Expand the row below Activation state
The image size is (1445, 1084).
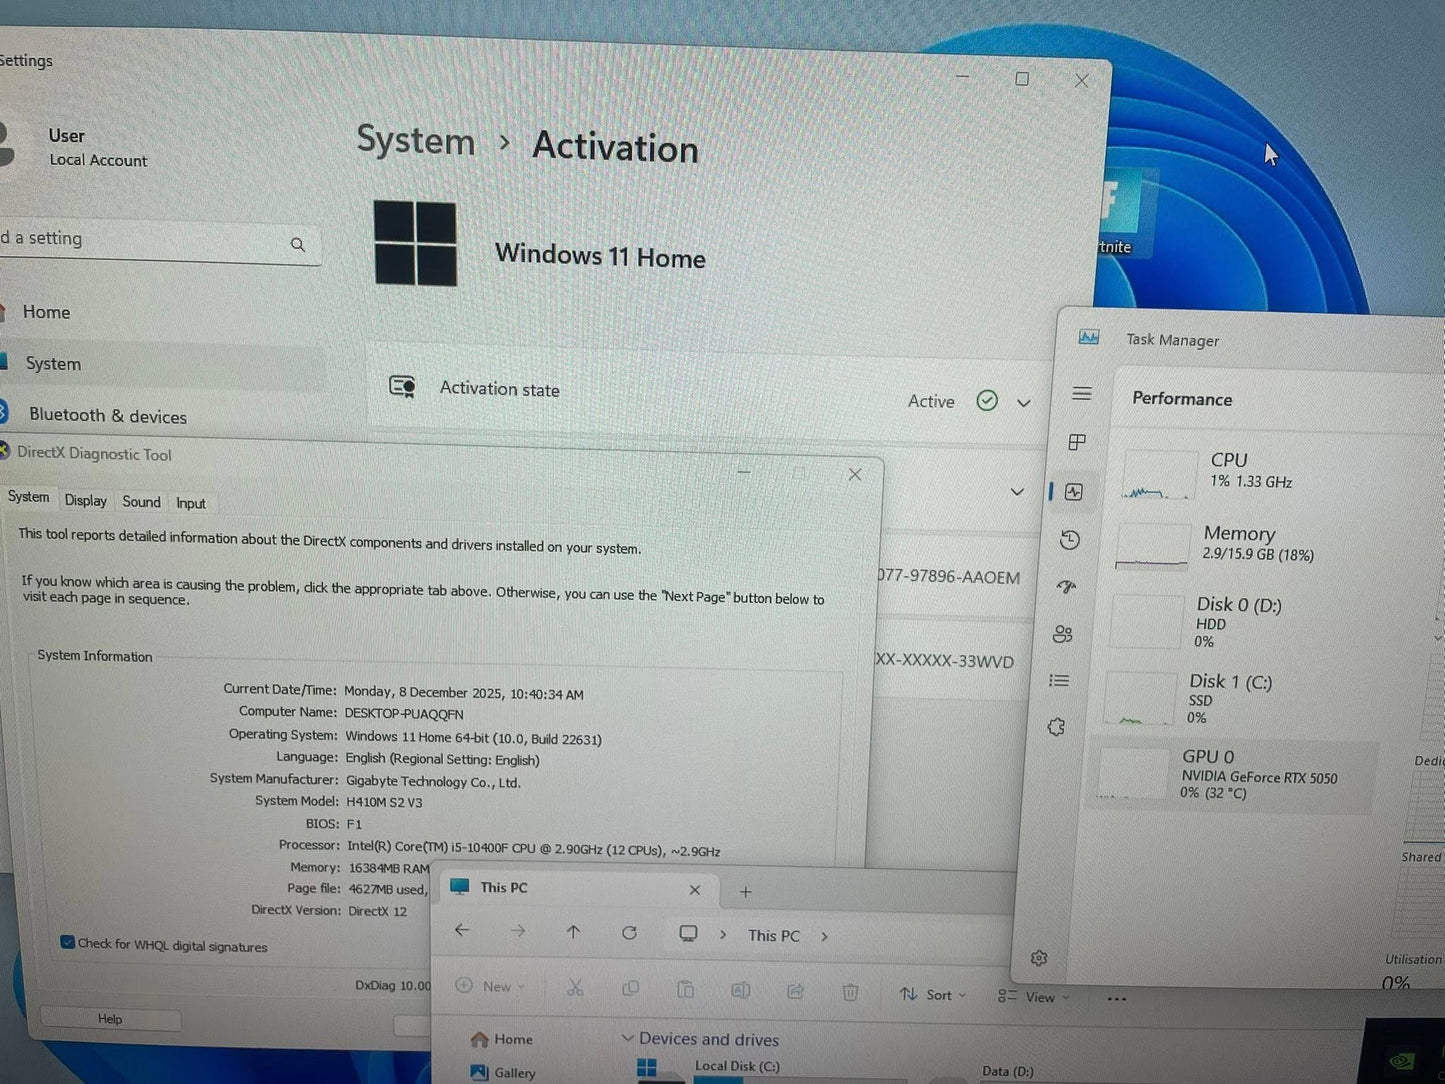(x=1017, y=492)
